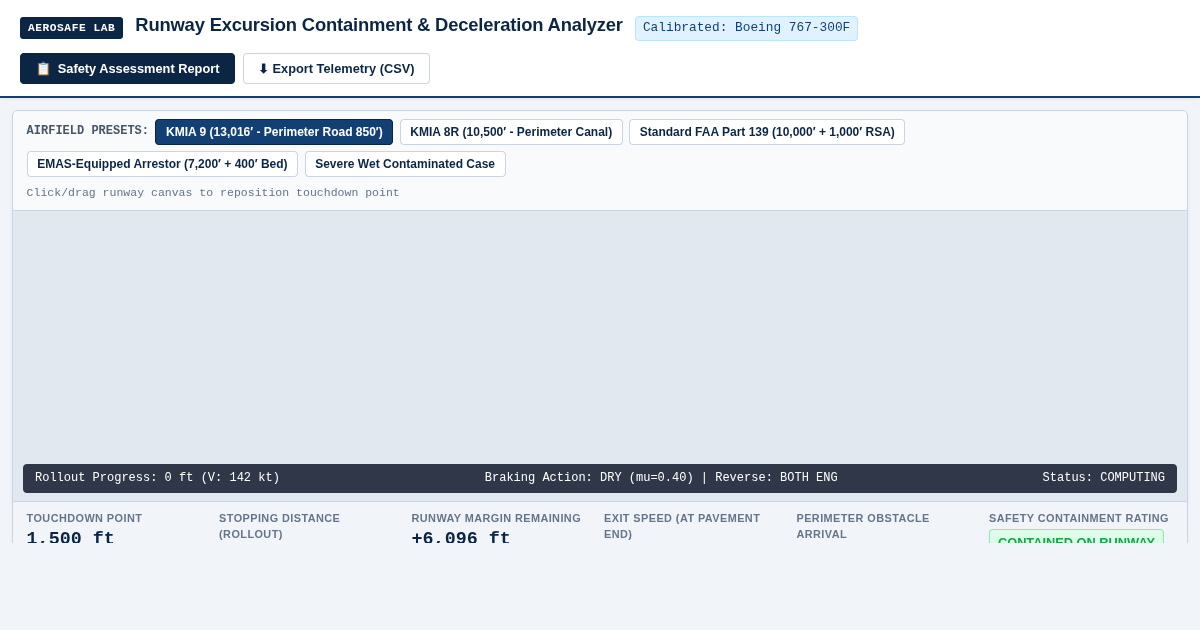Image resolution: width=1200 pixels, height=630 pixels.
Task: Click the Calibrated: Boeing 767-300F badge
Action: click(x=746, y=28)
